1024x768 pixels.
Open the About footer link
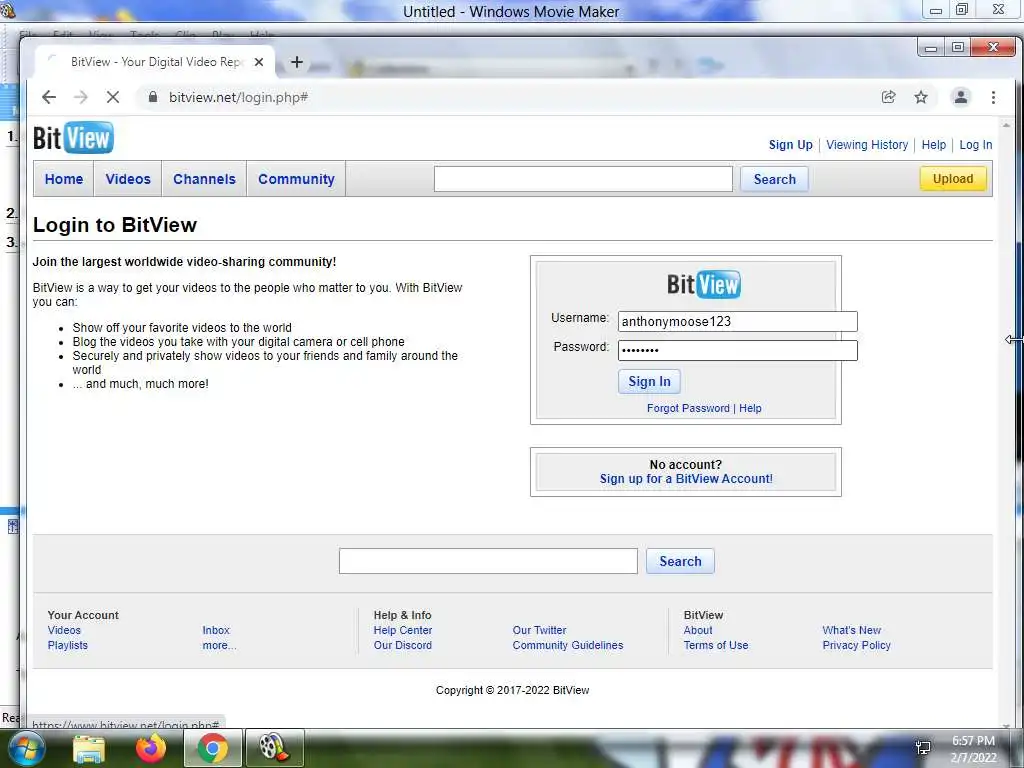697,630
